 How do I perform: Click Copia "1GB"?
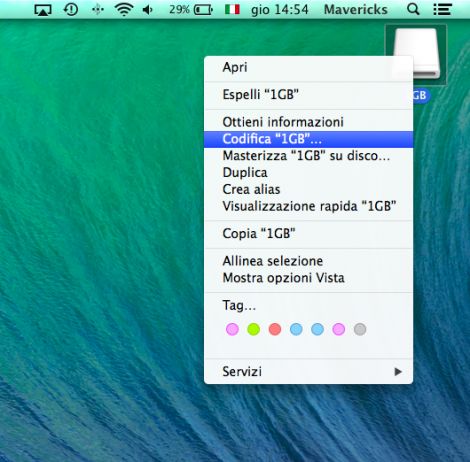tap(308, 234)
